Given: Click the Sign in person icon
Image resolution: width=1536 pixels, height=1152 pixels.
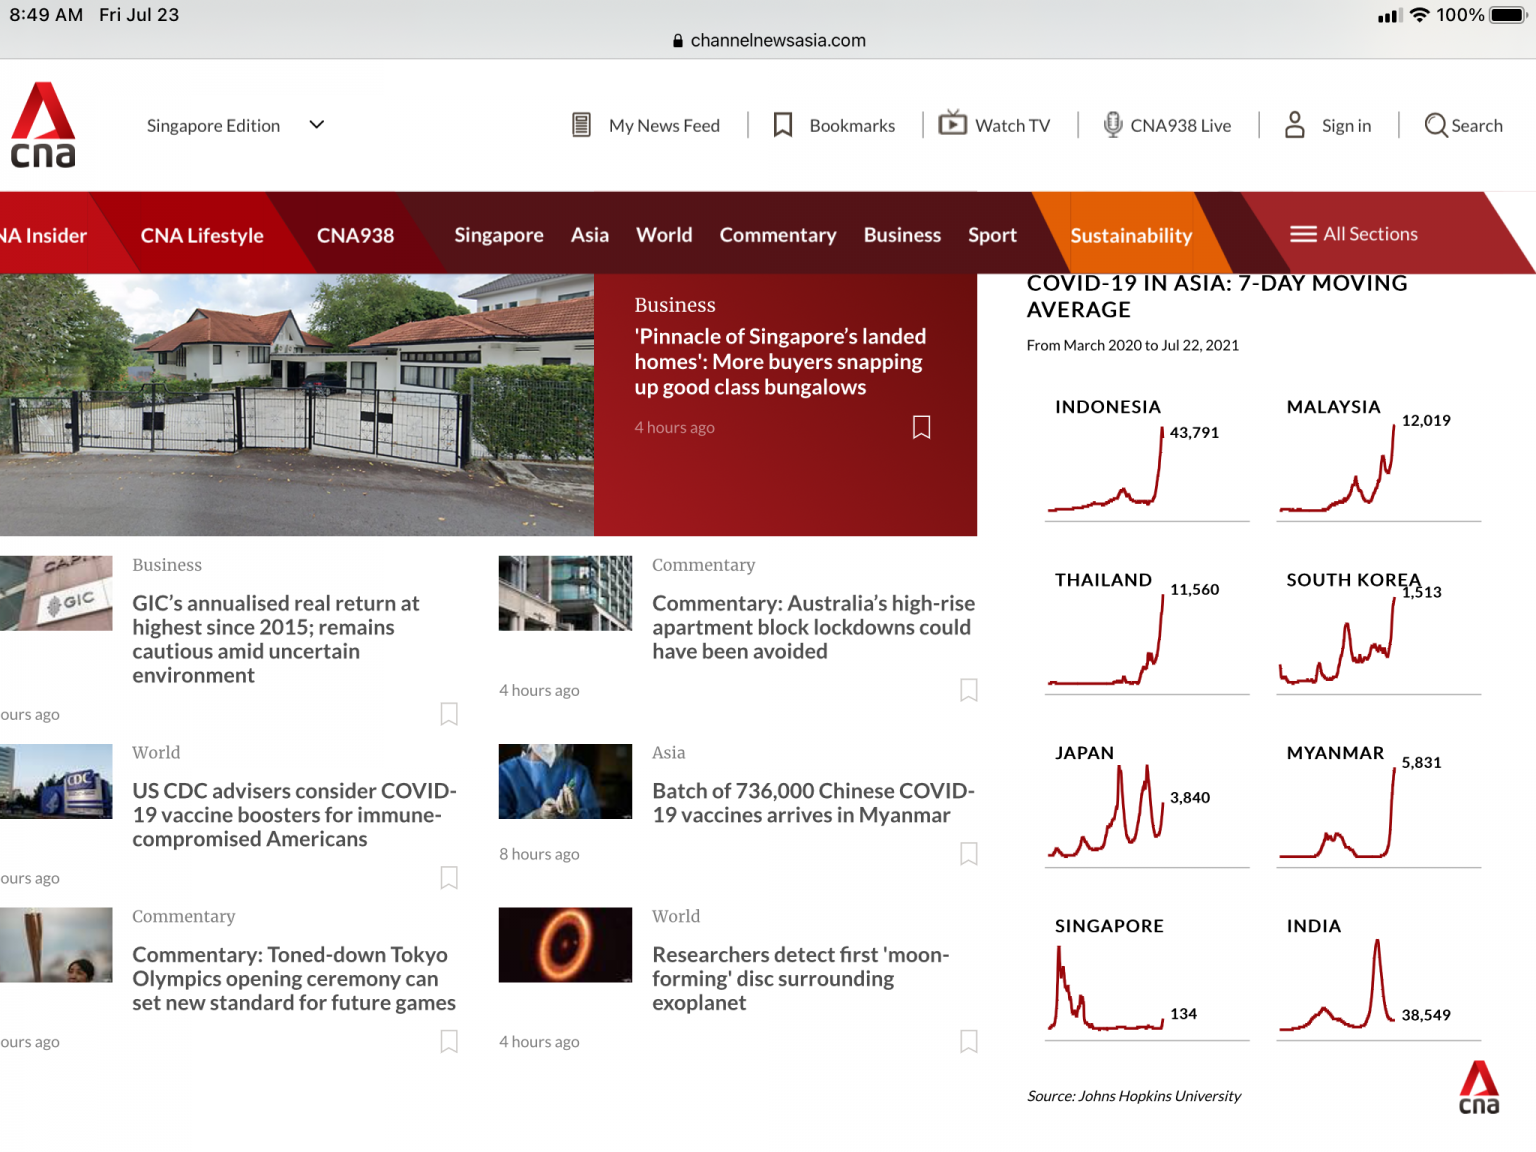Looking at the screenshot, I should (1295, 124).
